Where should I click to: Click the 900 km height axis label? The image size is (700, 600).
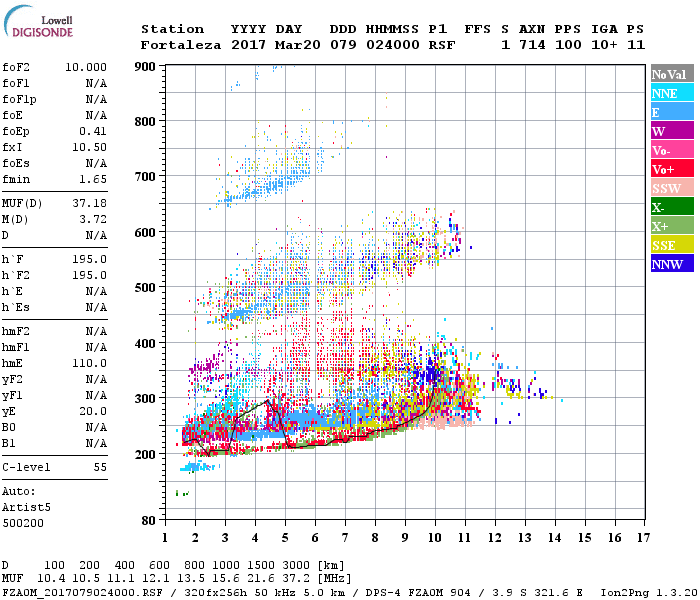click(145, 67)
